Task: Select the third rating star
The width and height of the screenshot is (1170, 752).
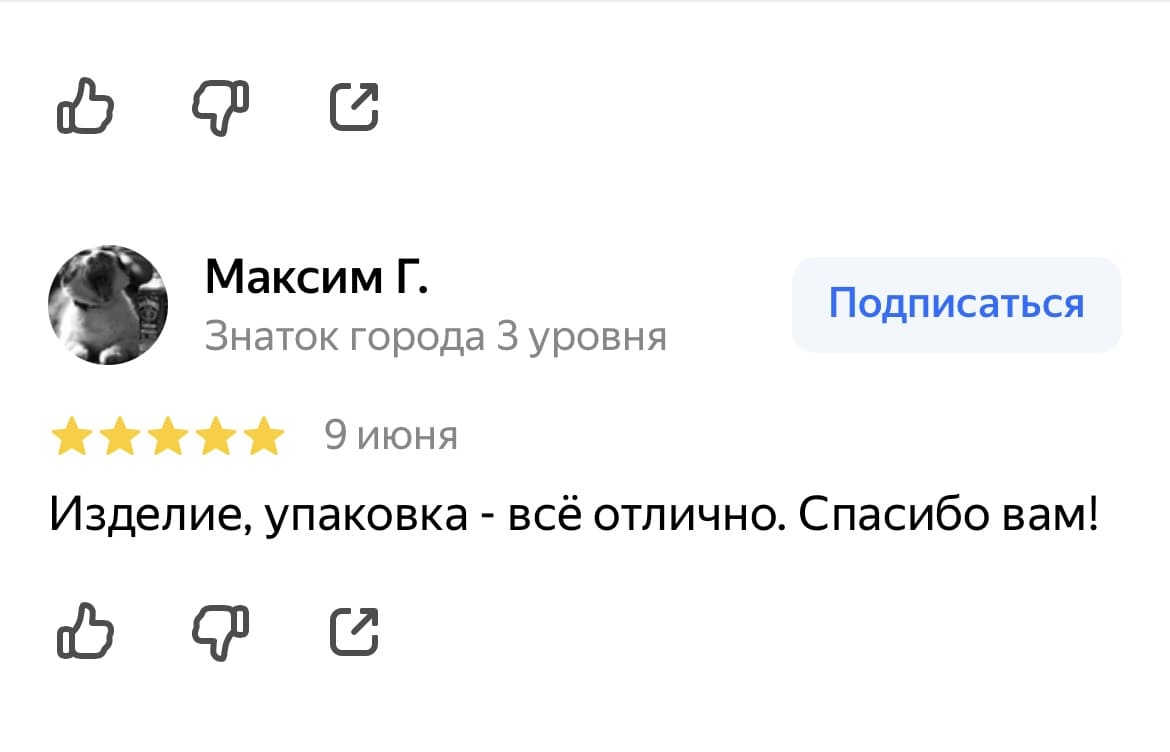Action: point(167,437)
